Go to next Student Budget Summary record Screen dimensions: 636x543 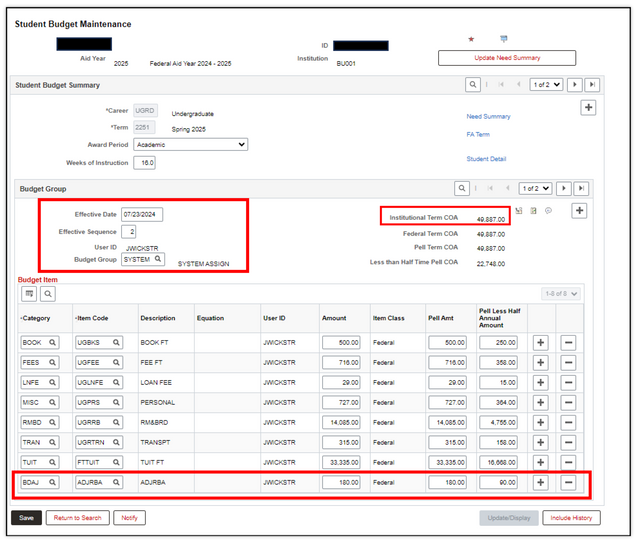pos(575,84)
